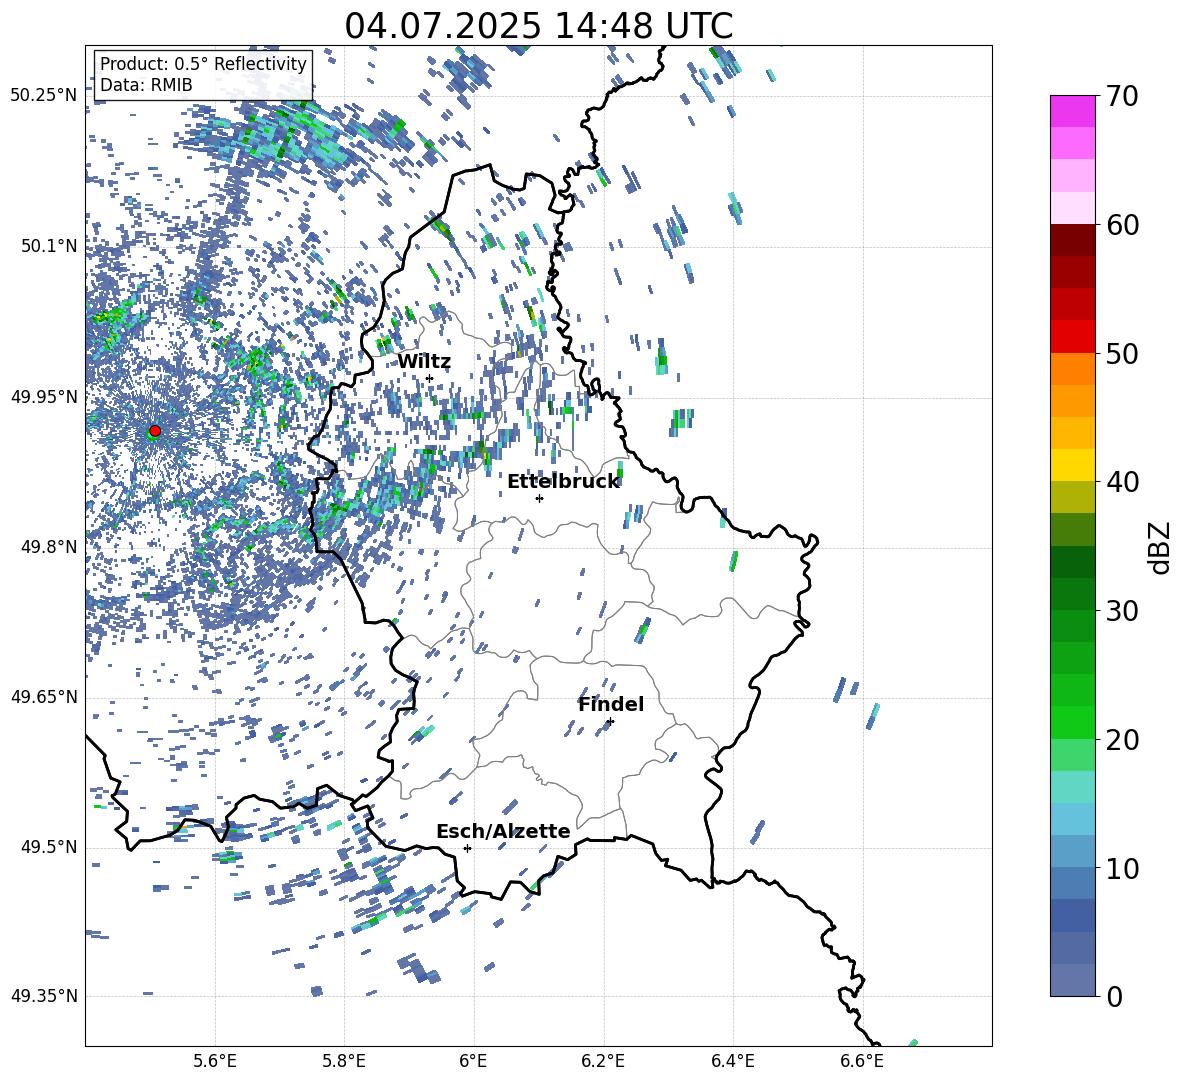Pick the dark red swatch below 60 dBZ
Screen dimensions: 1184x1081
pyautogui.click(x=1072, y=240)
